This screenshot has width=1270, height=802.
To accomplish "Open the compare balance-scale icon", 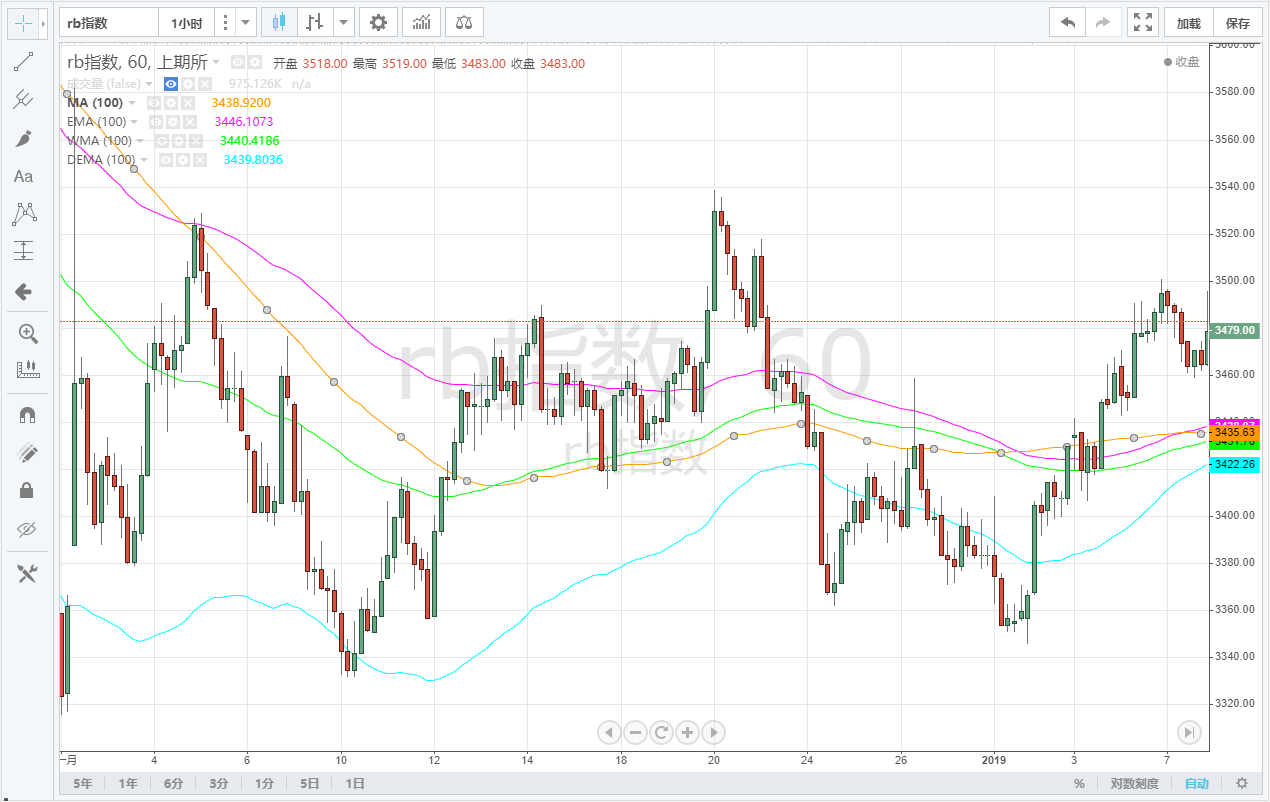I will tap(464, 22).
